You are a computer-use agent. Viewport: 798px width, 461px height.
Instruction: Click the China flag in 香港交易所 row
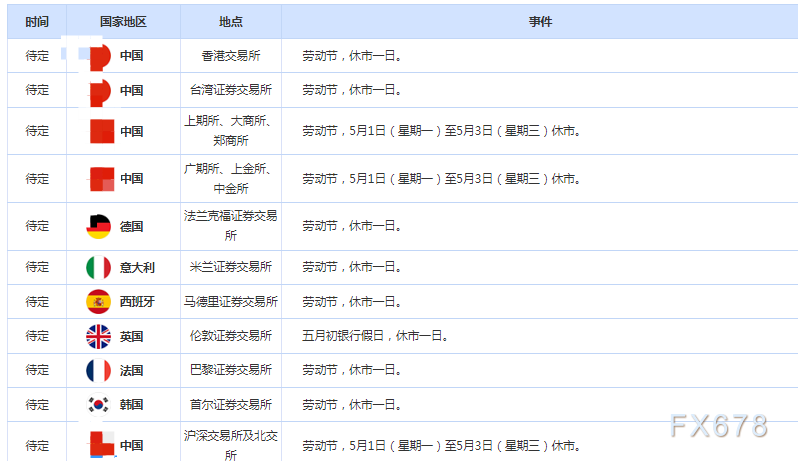click(100, 56)
